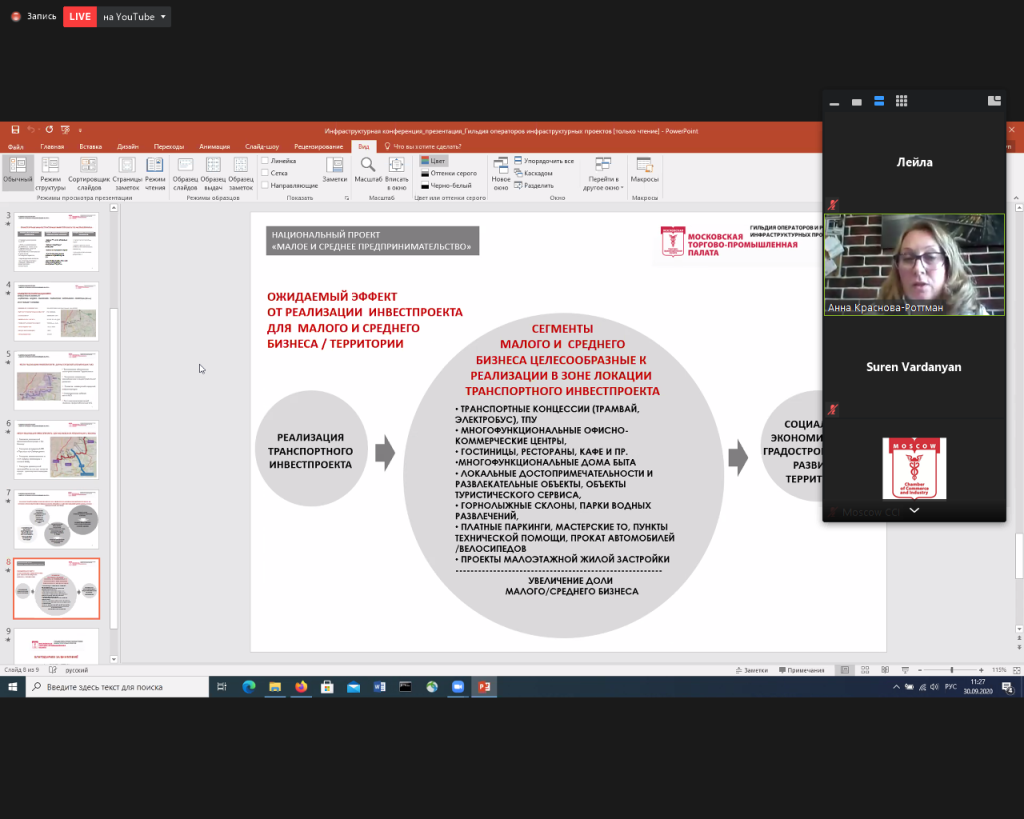Click the Zoom app in taskbar

(x=458, y=687)
